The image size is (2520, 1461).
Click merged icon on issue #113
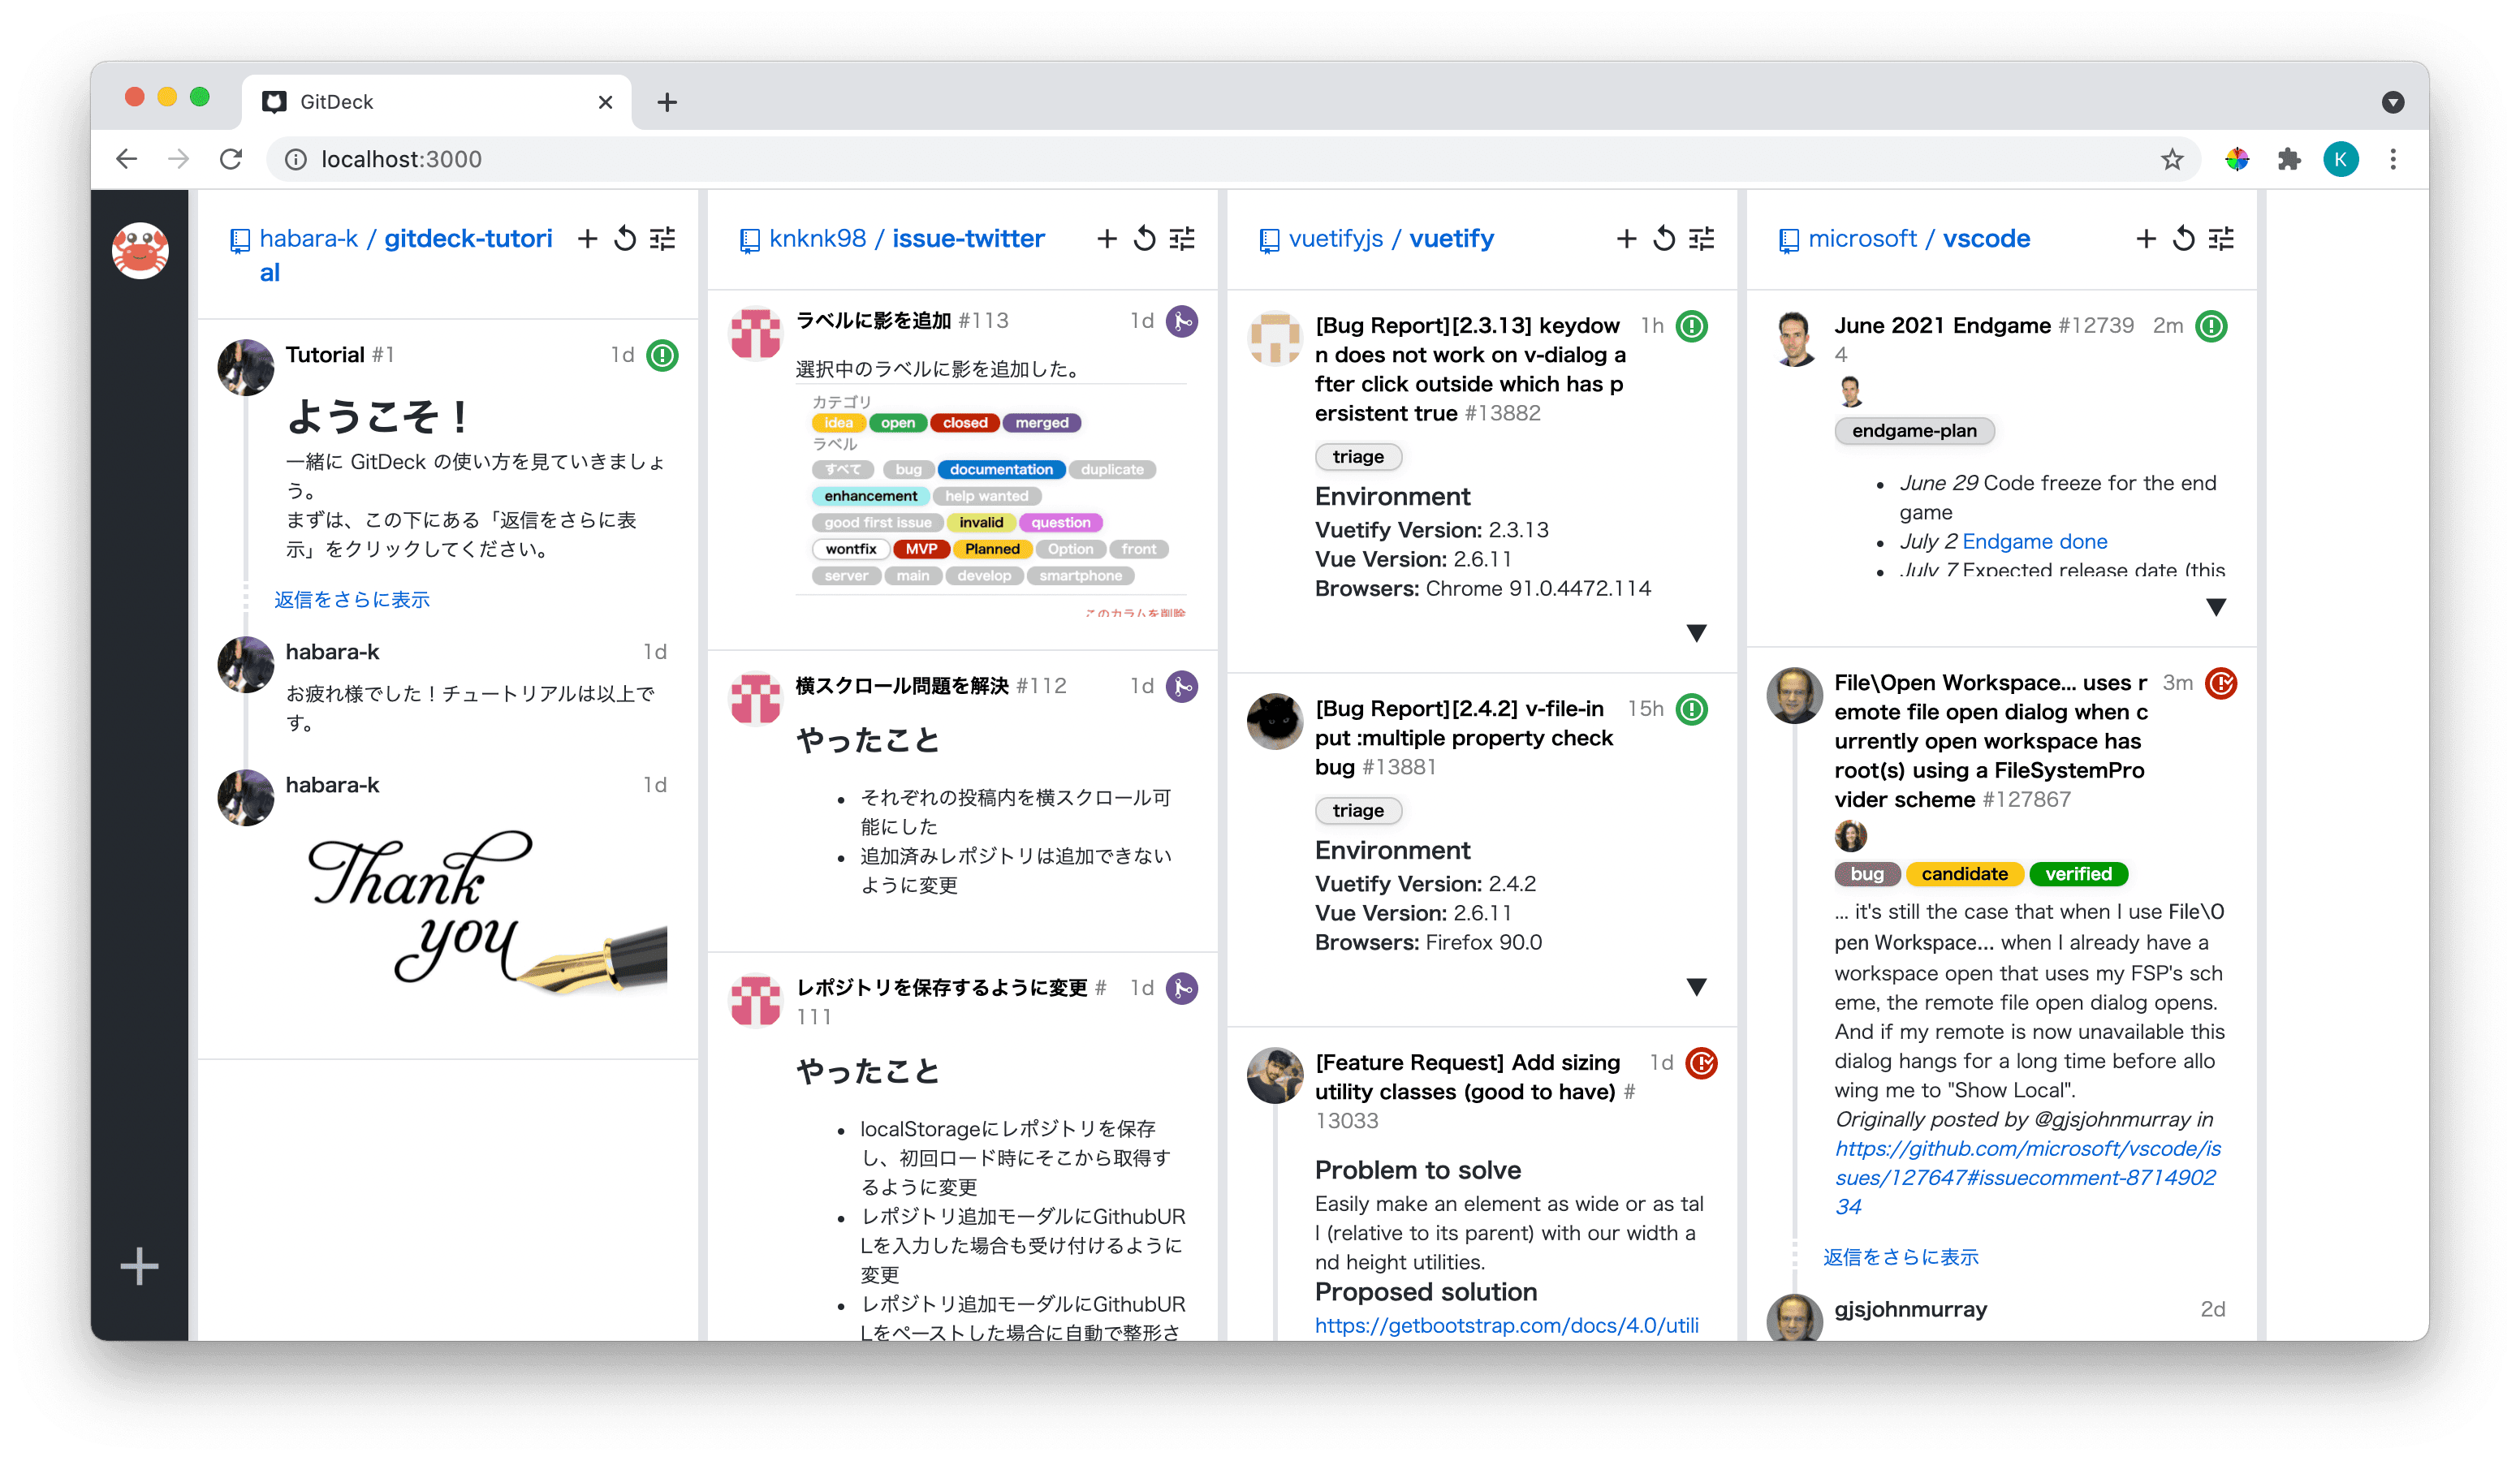1182,321
